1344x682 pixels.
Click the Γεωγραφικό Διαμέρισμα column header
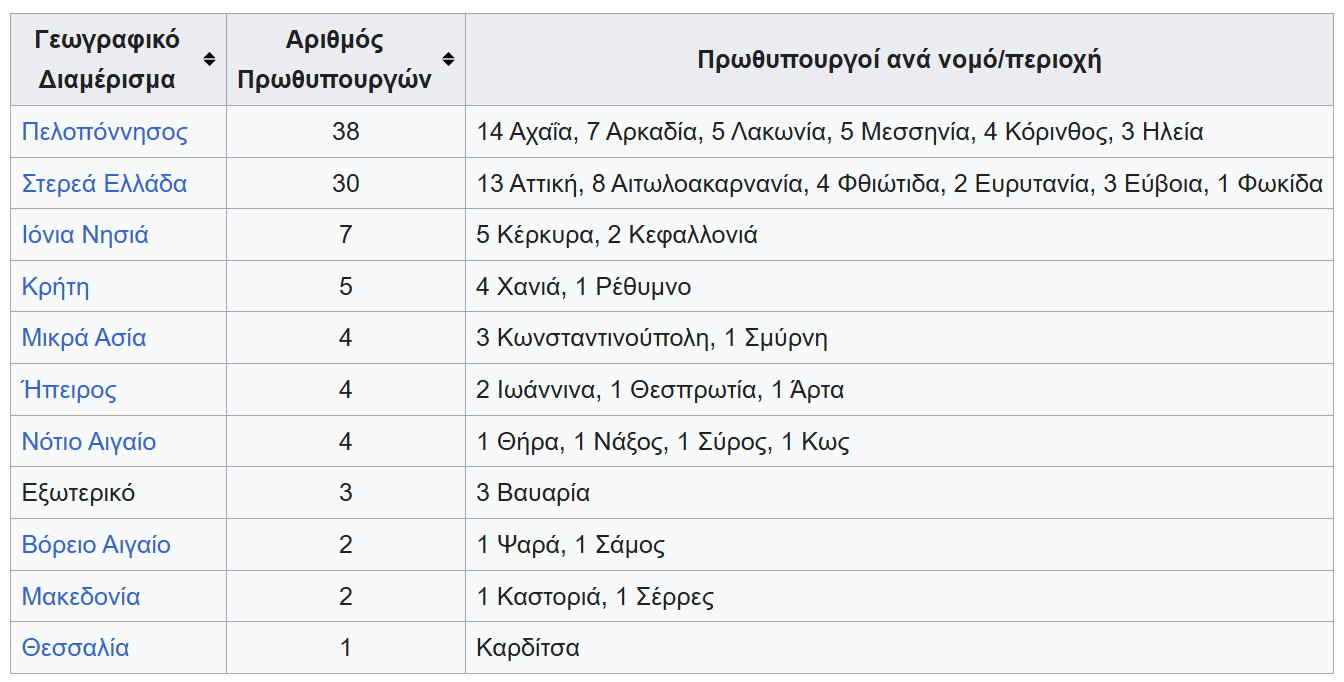tap(107, 60)
